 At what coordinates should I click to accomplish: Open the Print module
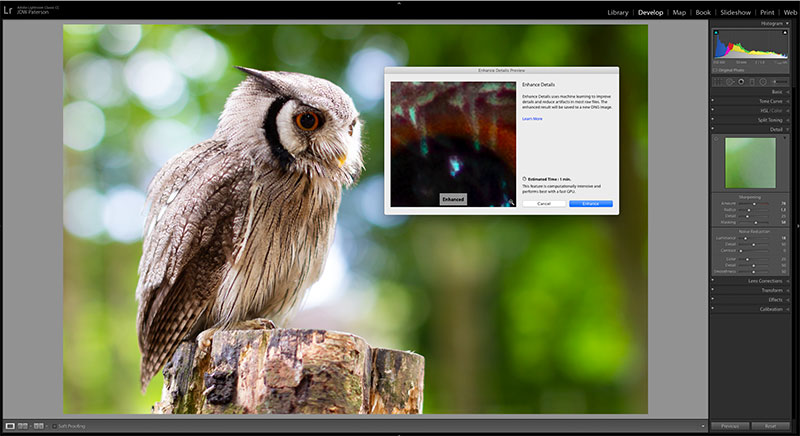(767, 12)
